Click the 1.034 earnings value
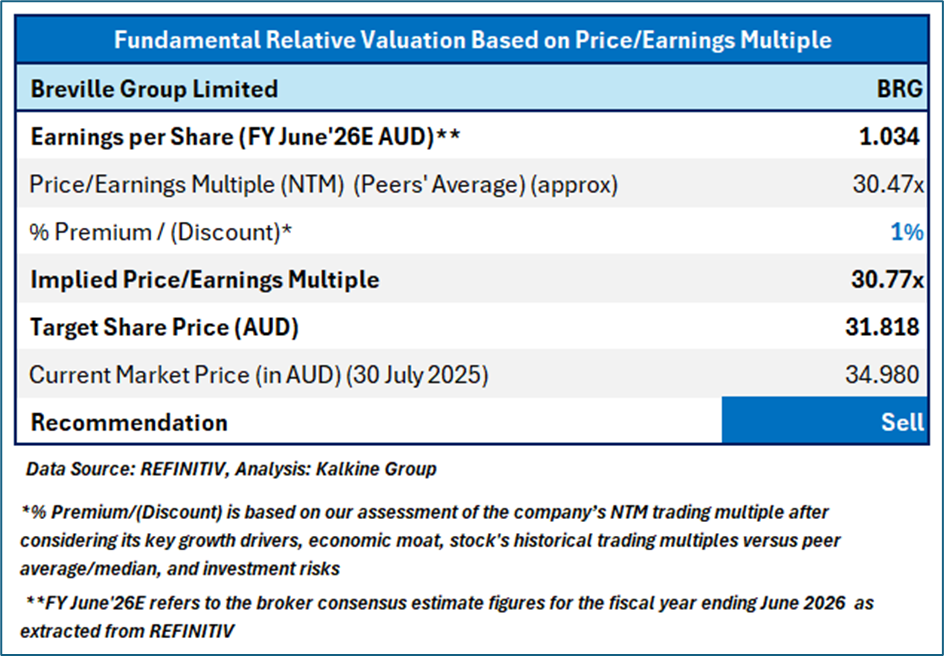 pyautogui.click(x=889, y=136)
